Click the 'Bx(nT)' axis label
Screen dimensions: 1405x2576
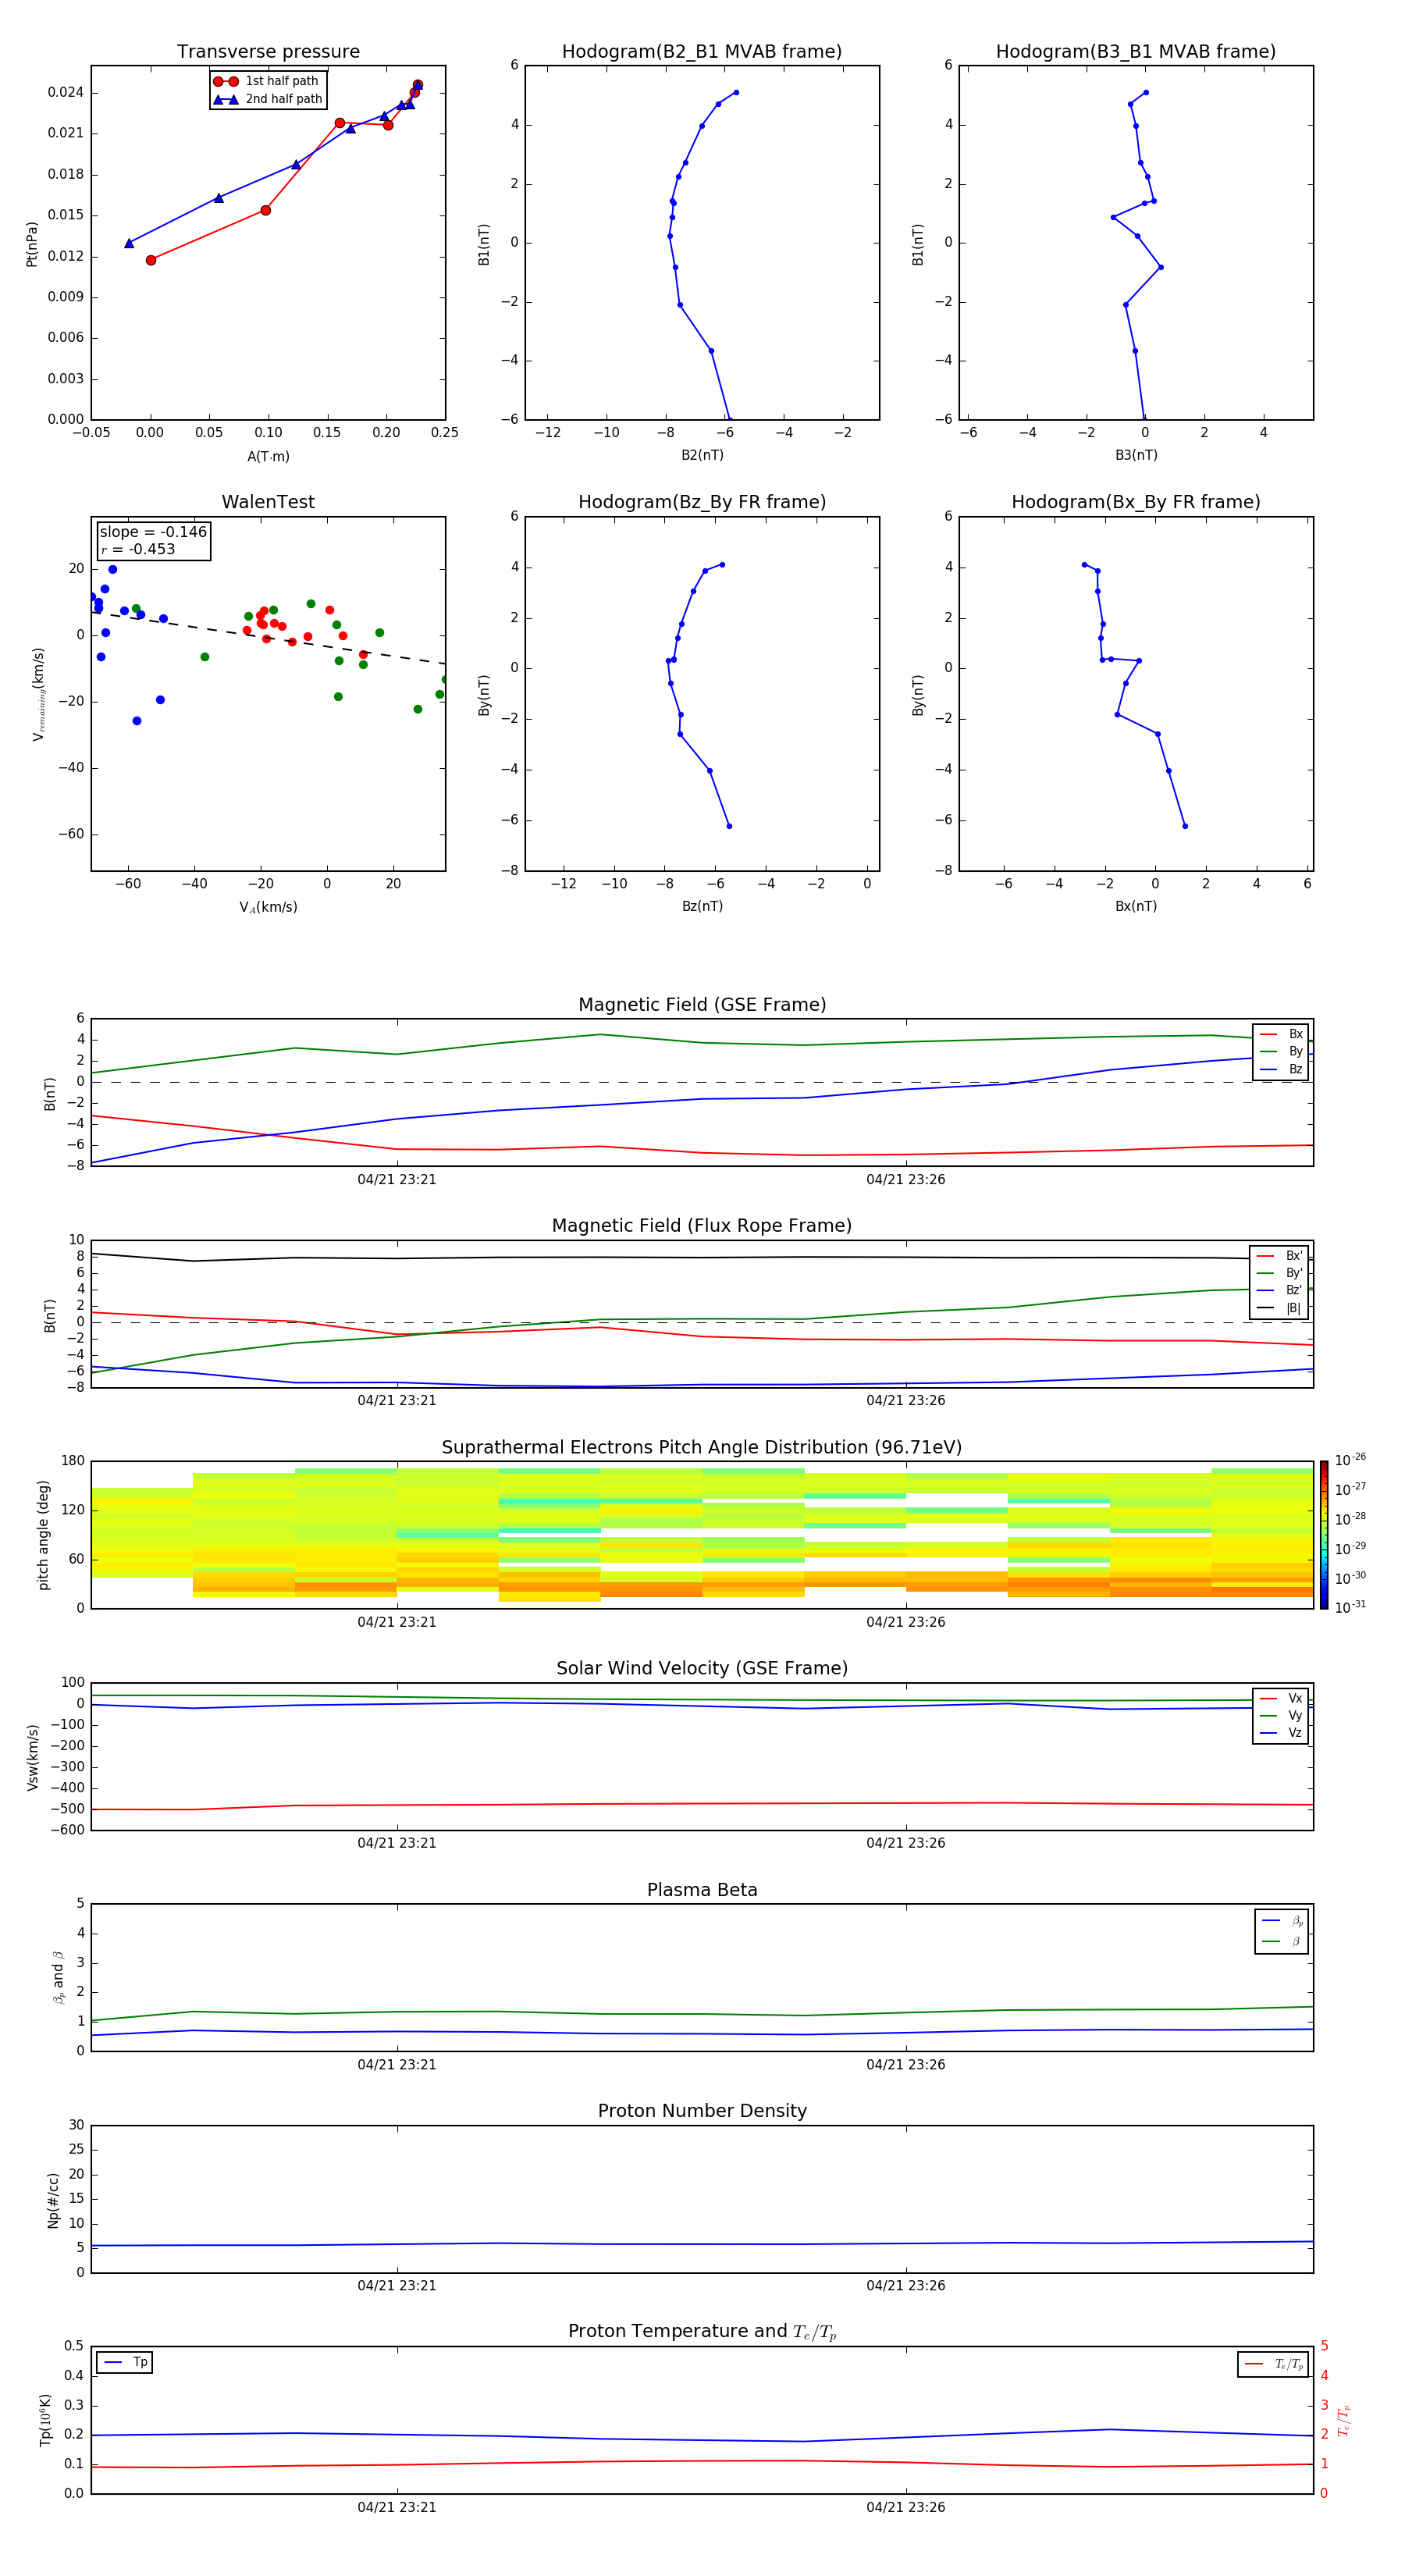(x=1136, y=906)
